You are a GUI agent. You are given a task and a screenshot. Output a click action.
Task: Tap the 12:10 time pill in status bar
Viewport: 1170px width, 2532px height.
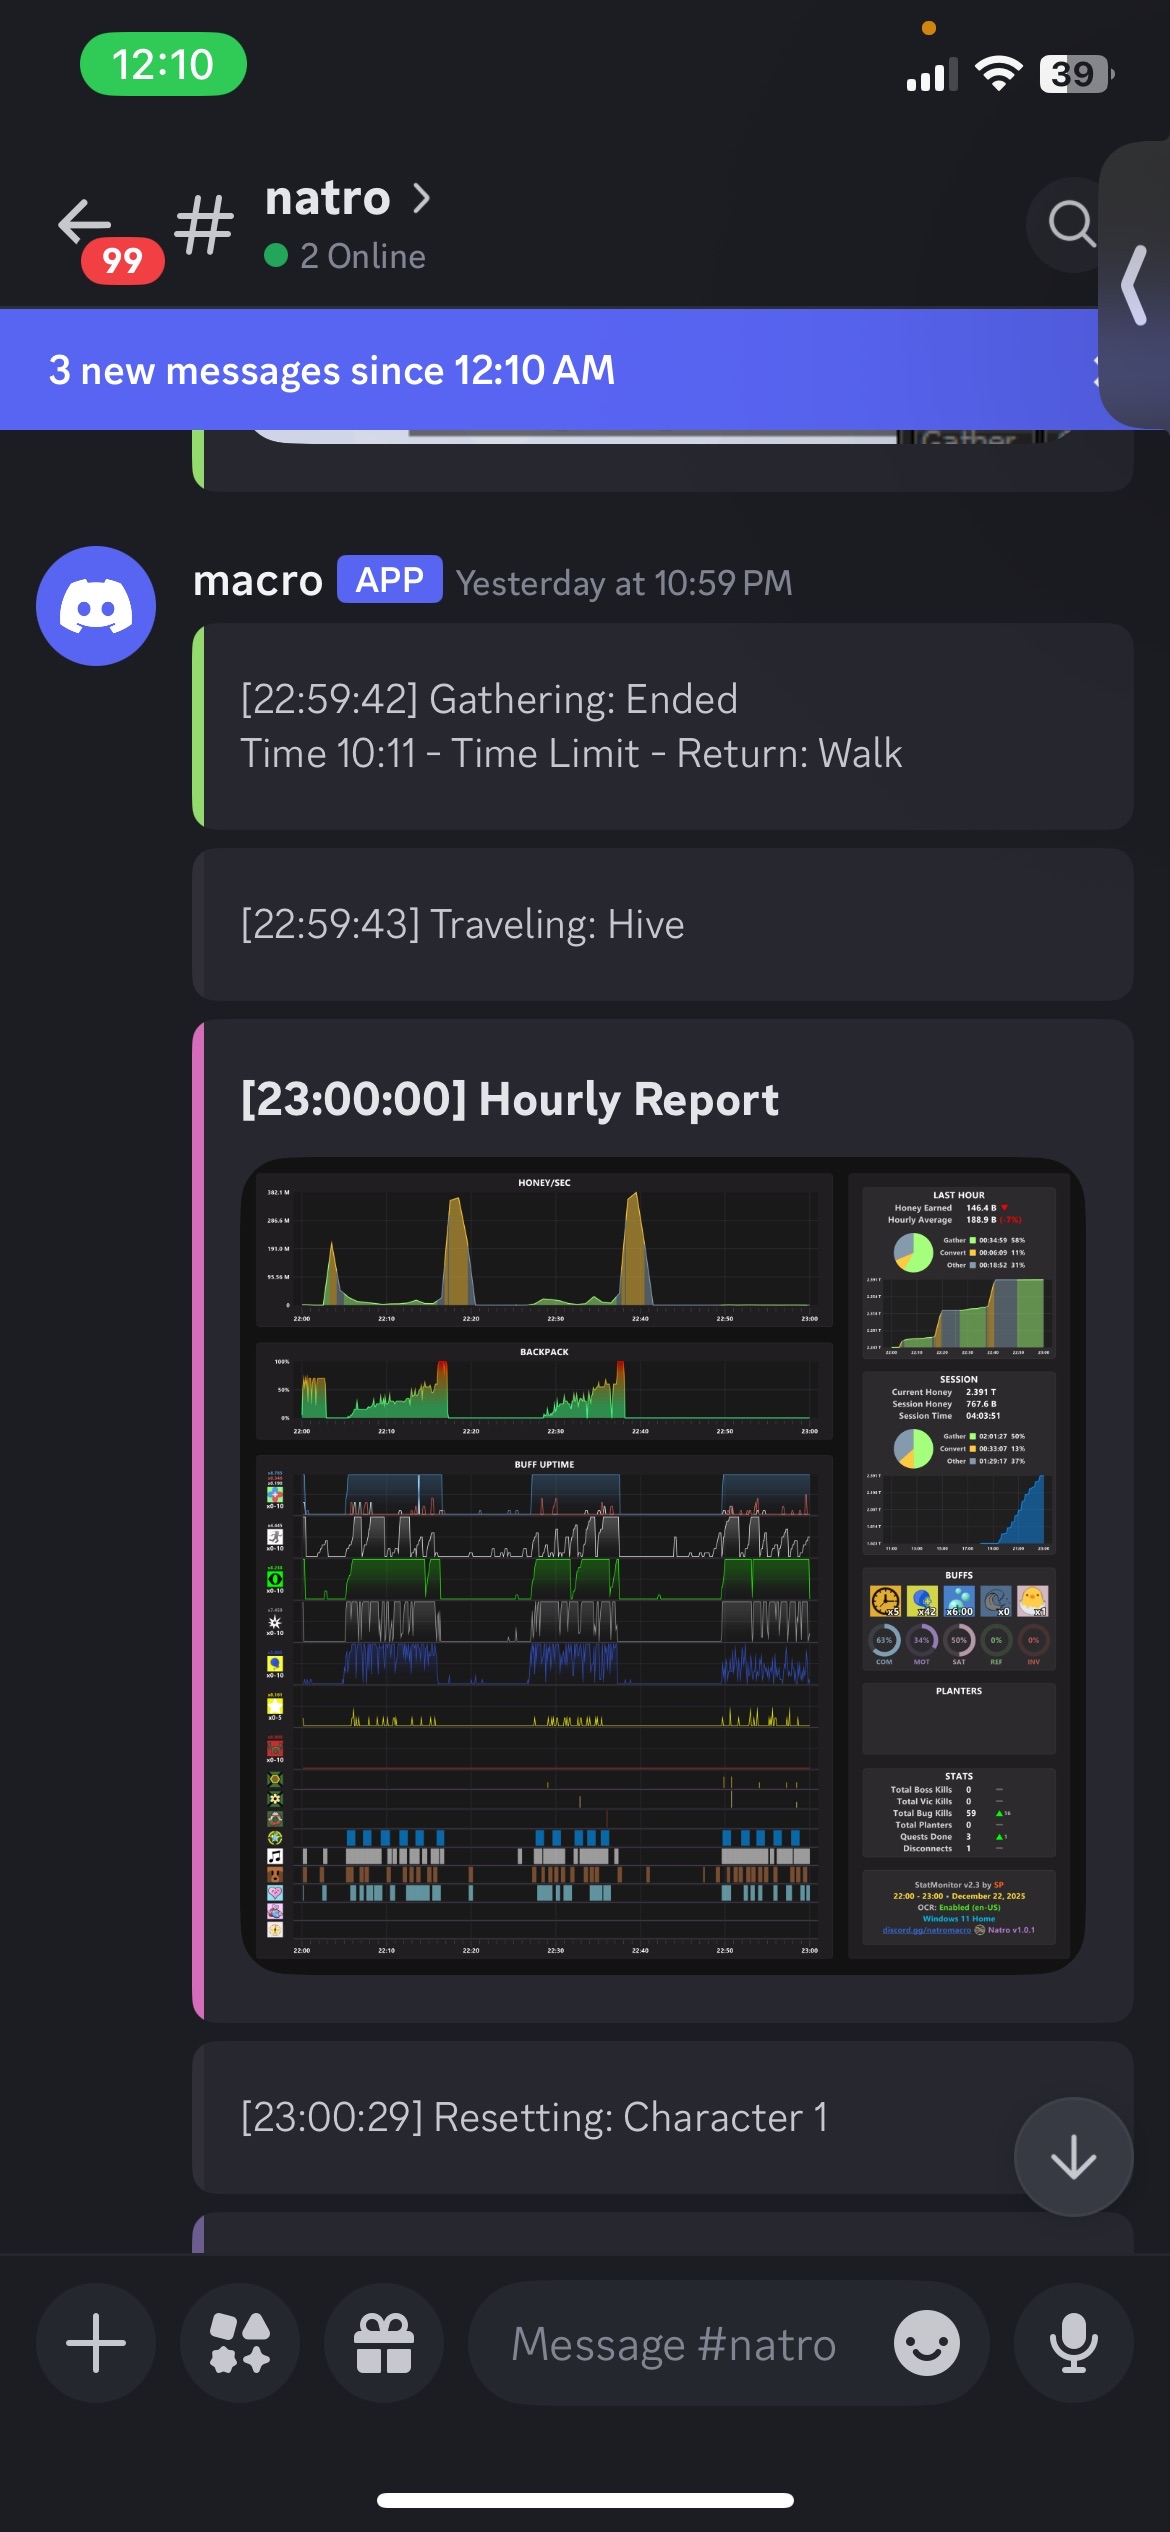point(163,64)
